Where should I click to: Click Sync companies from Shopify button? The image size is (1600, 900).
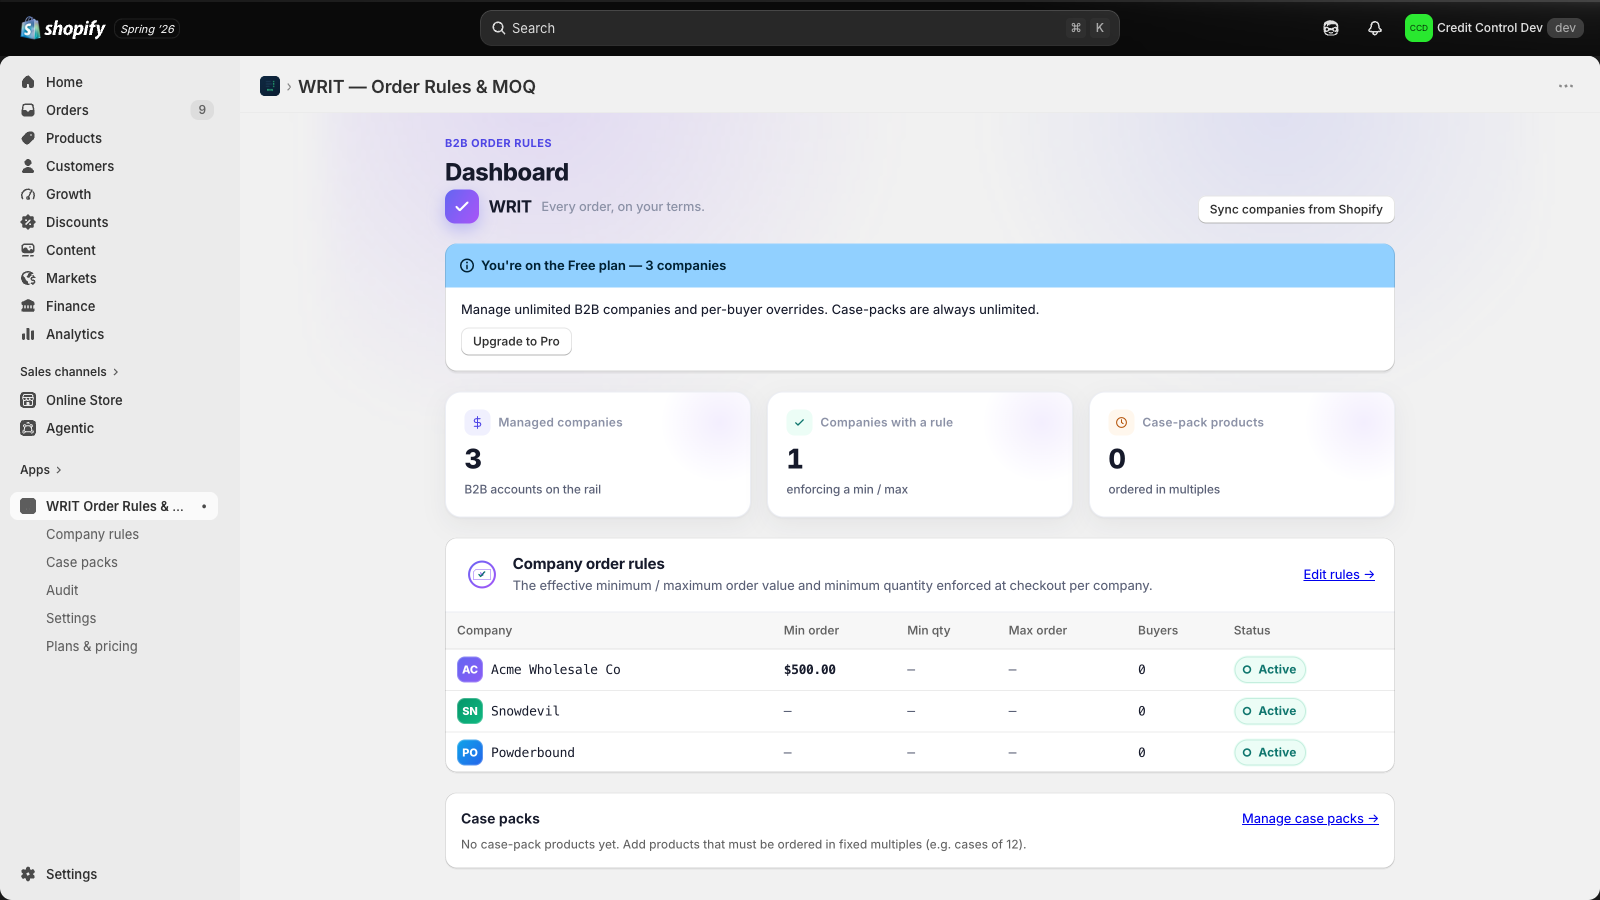pyautogui.click(x=1296, y=209)
